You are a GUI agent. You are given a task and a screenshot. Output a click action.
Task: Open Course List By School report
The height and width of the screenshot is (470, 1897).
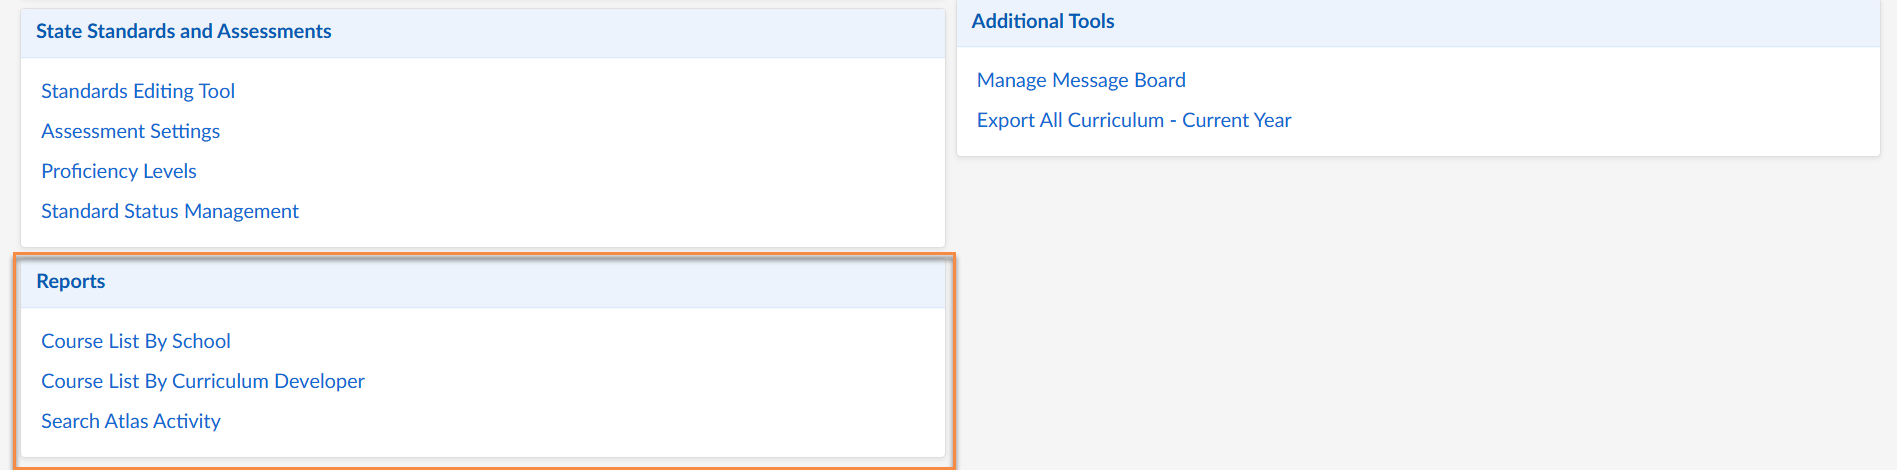(x=136, y=341)
